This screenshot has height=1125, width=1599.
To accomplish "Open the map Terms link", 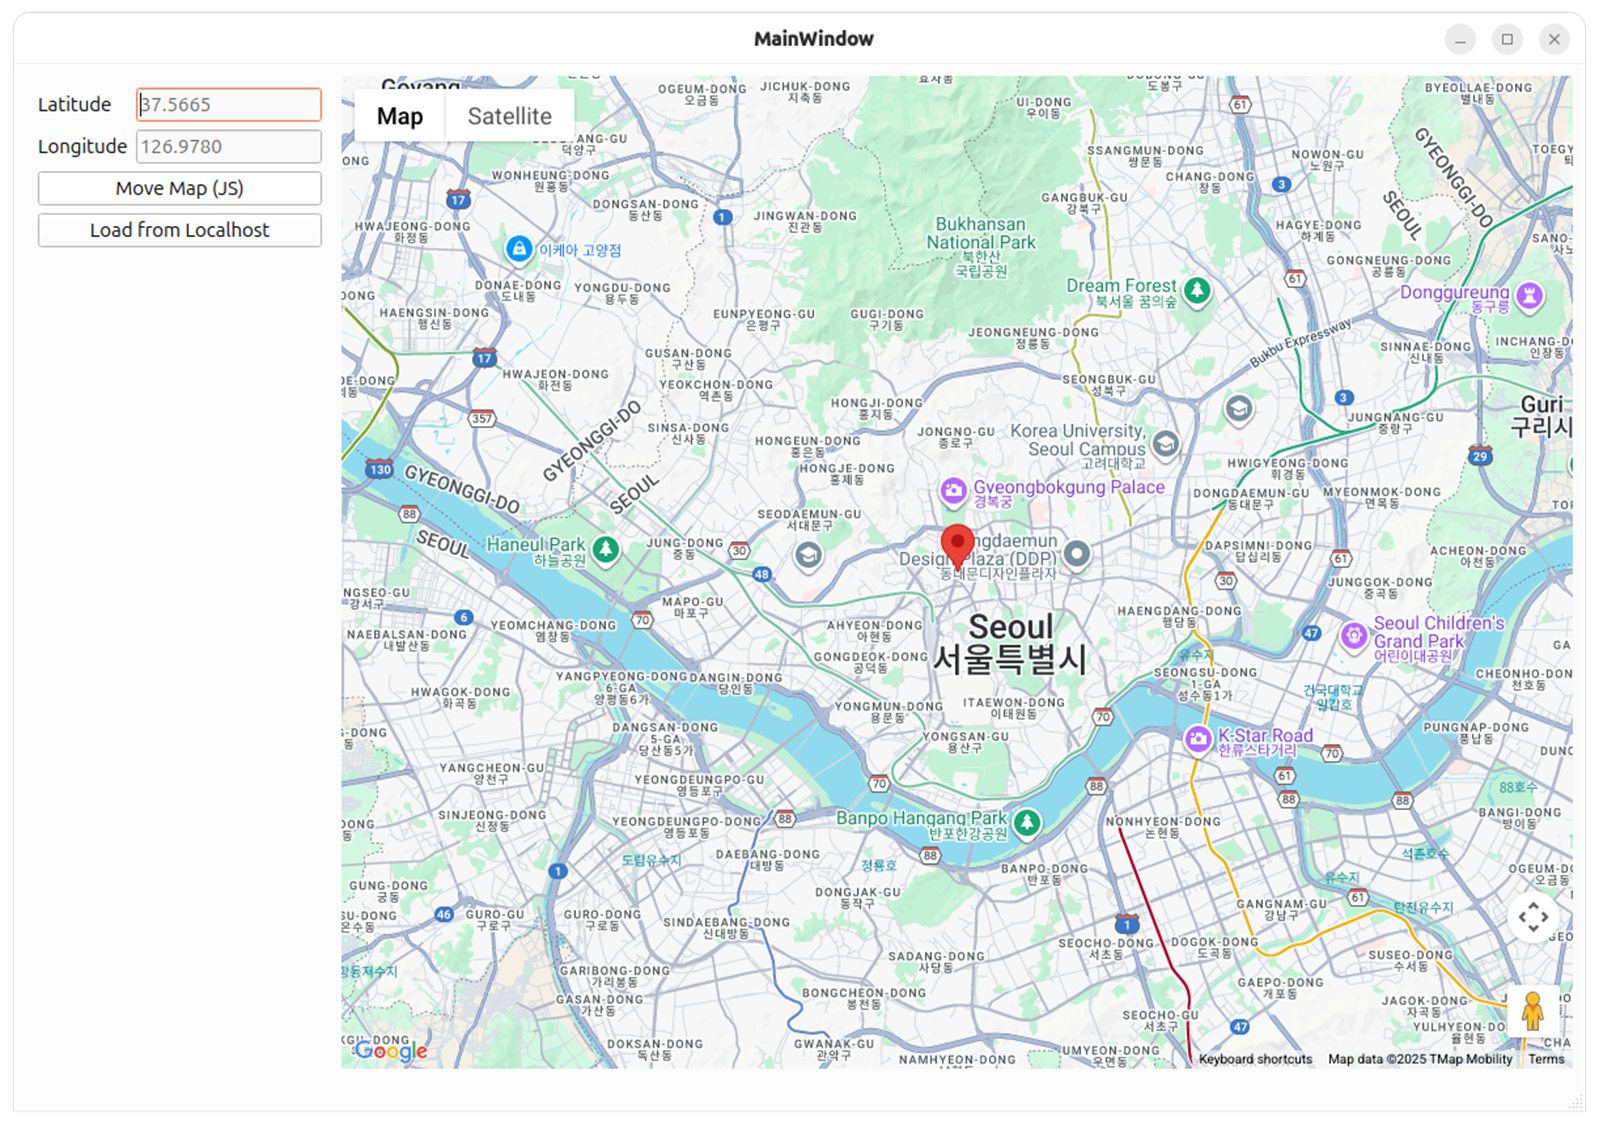I will pyautogui.click(x=1546, y=1059).
